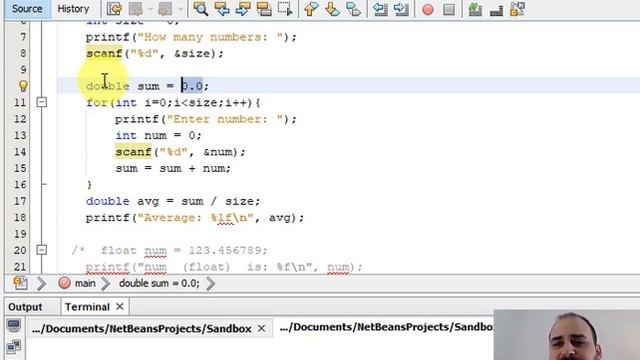Viewport: 640px width, 360px height.
Task: Click Find Next Occurrence icon
Action: pos(243,9)
